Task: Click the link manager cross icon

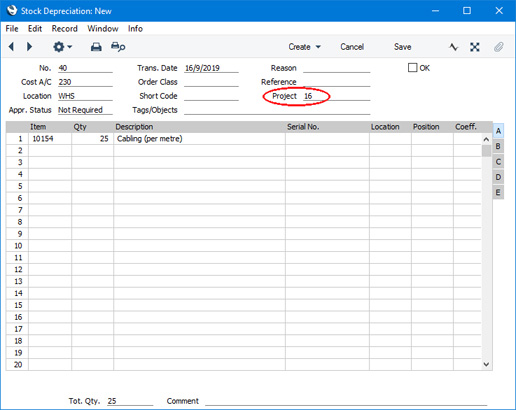Action: 475,47
